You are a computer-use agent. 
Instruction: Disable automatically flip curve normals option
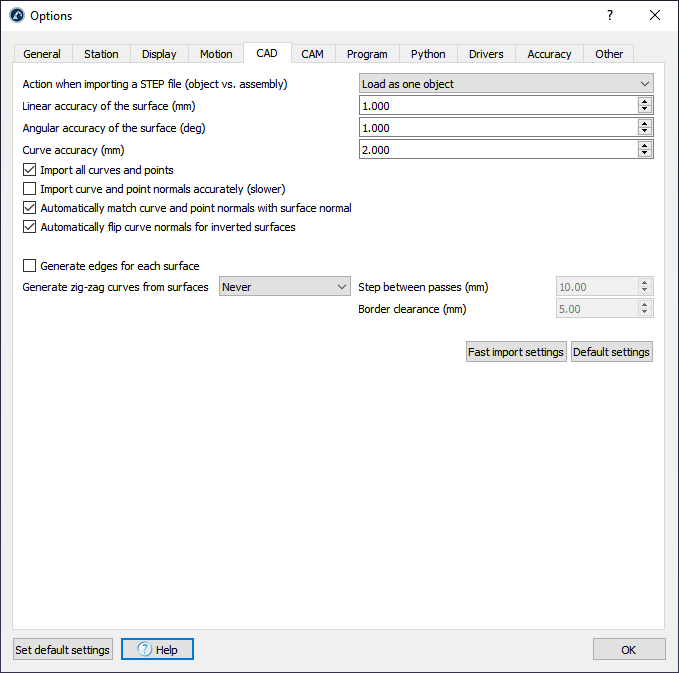click(x=29, y=227)
